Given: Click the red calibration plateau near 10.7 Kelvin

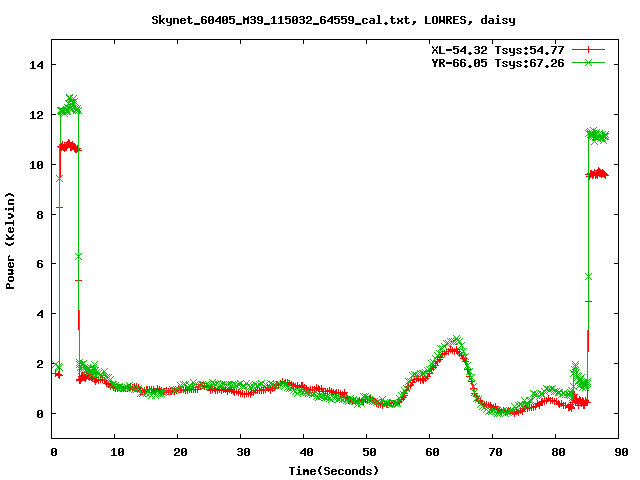Looking at the screenshot, I should pos(69,146).
